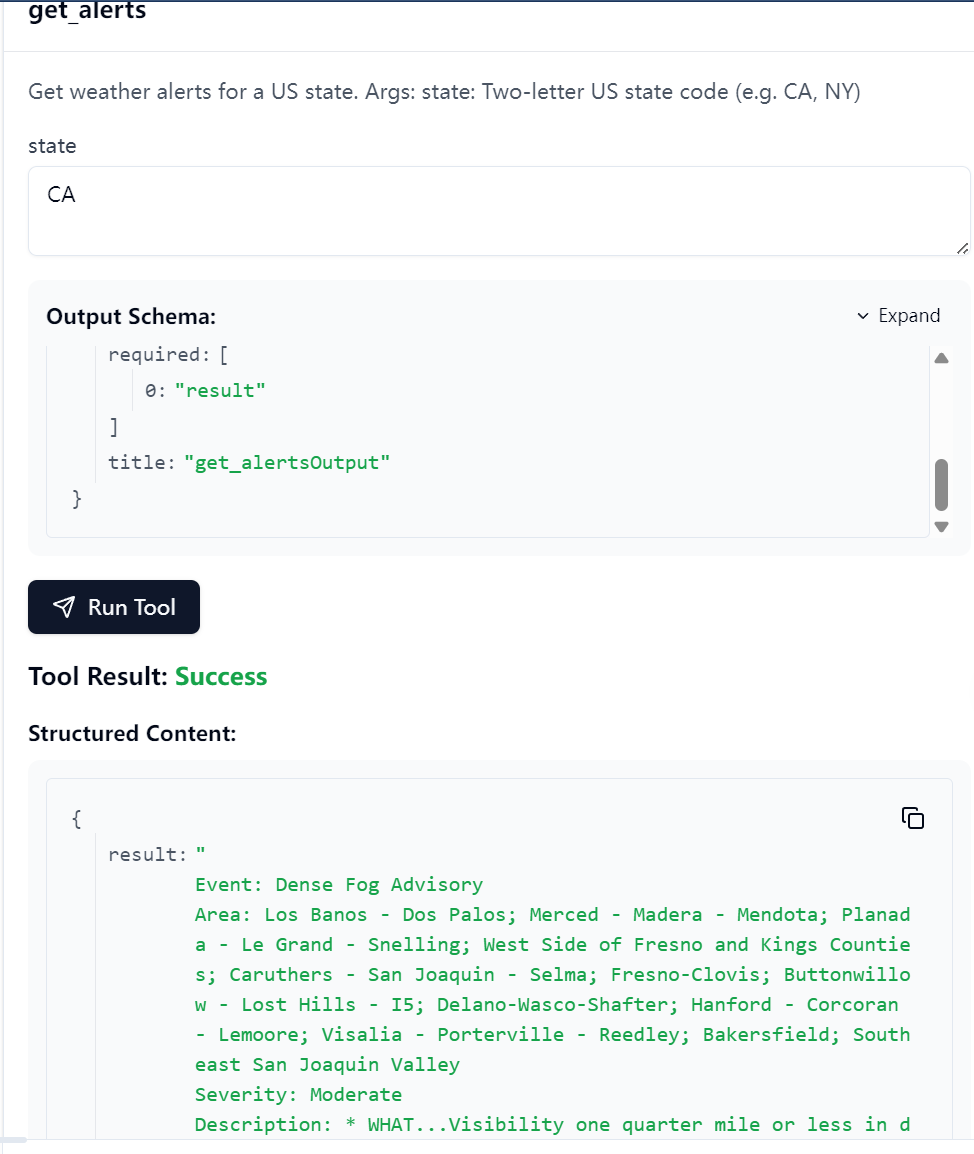Screen dimensions: 974x1154
Task: Click the "state" field label
Action: (x=52, y=146)
